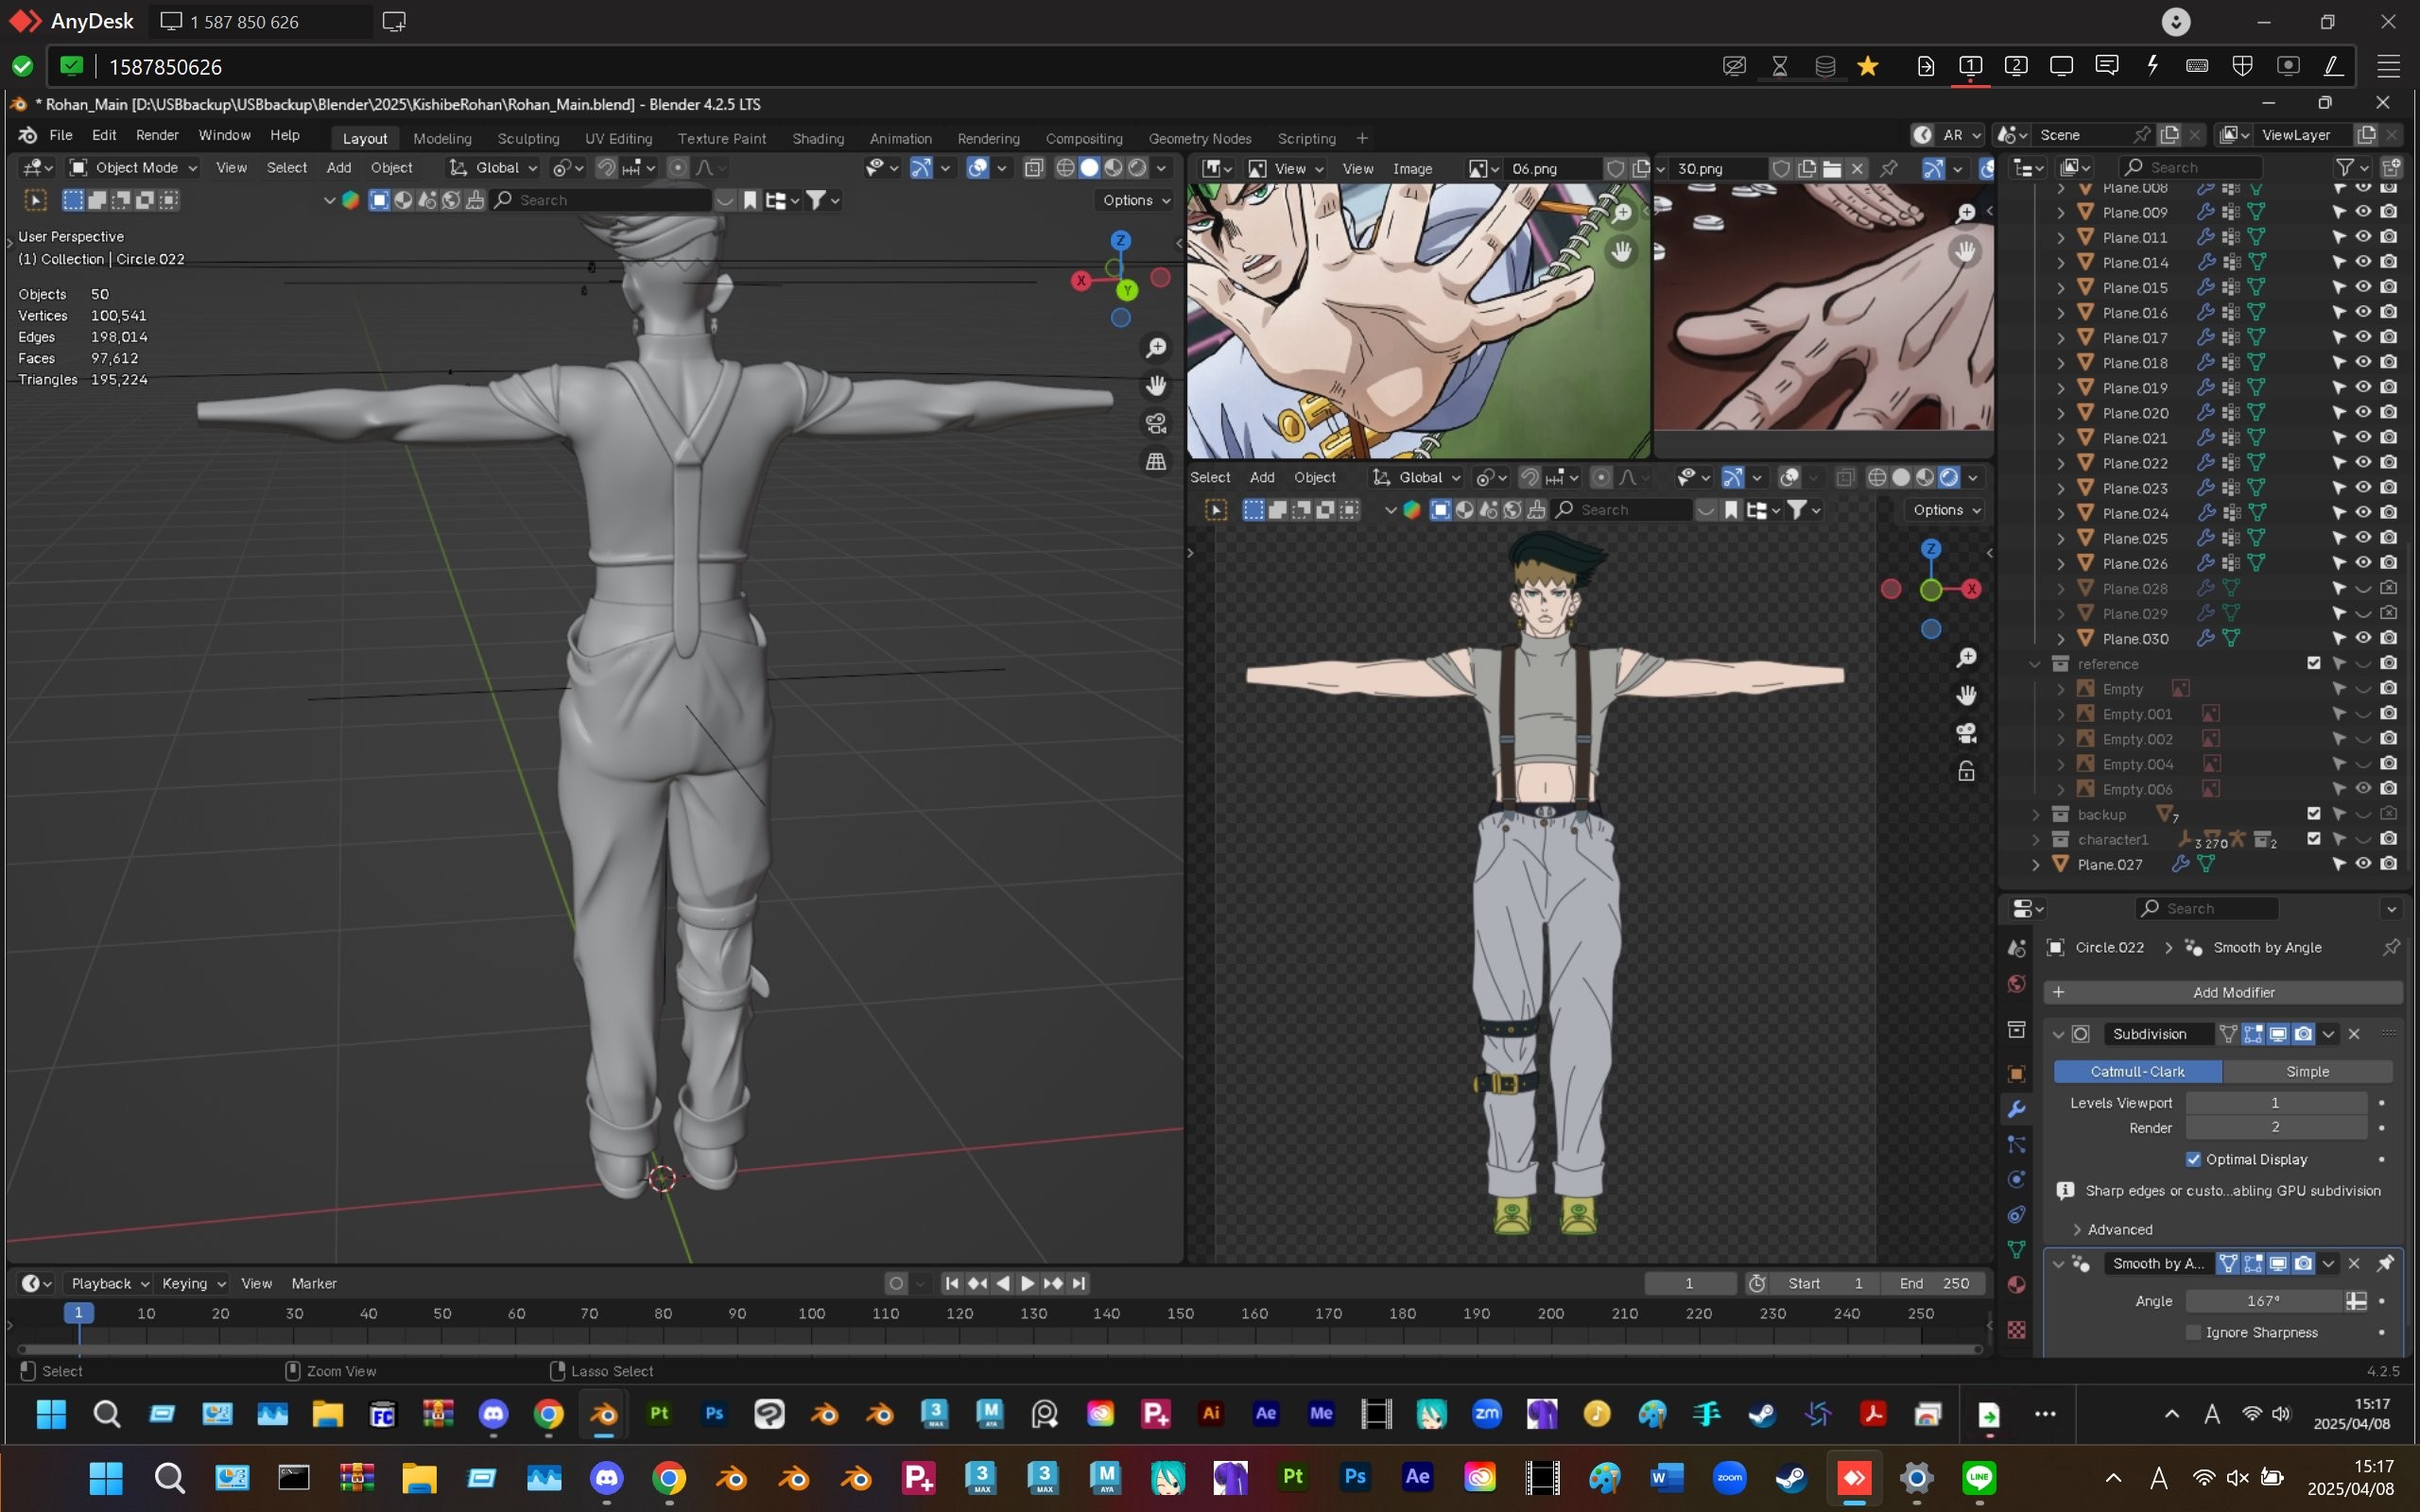2420x1512 pixels.
Task: Click the pan hand icon in the left viewport
Action: (1156, 386)
